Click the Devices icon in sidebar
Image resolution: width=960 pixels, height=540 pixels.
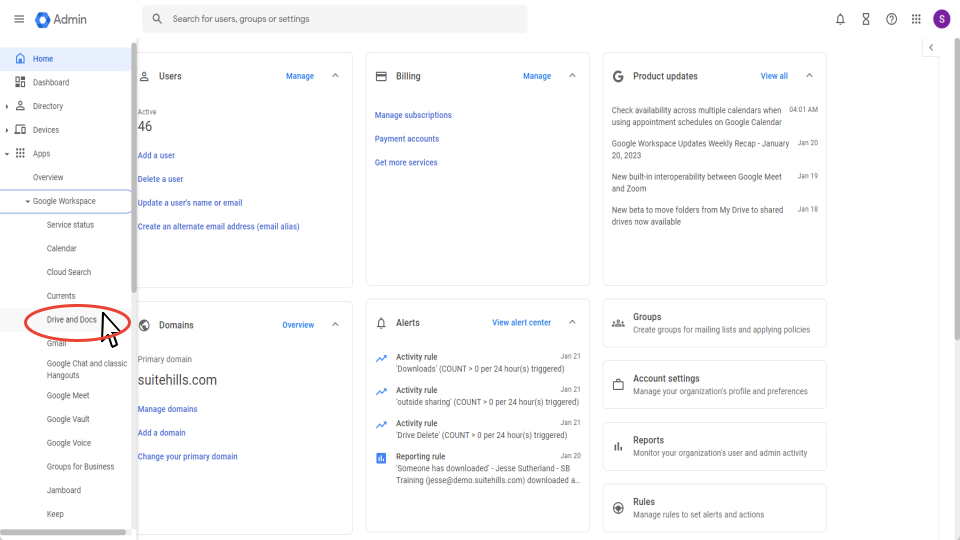[20, 130]
